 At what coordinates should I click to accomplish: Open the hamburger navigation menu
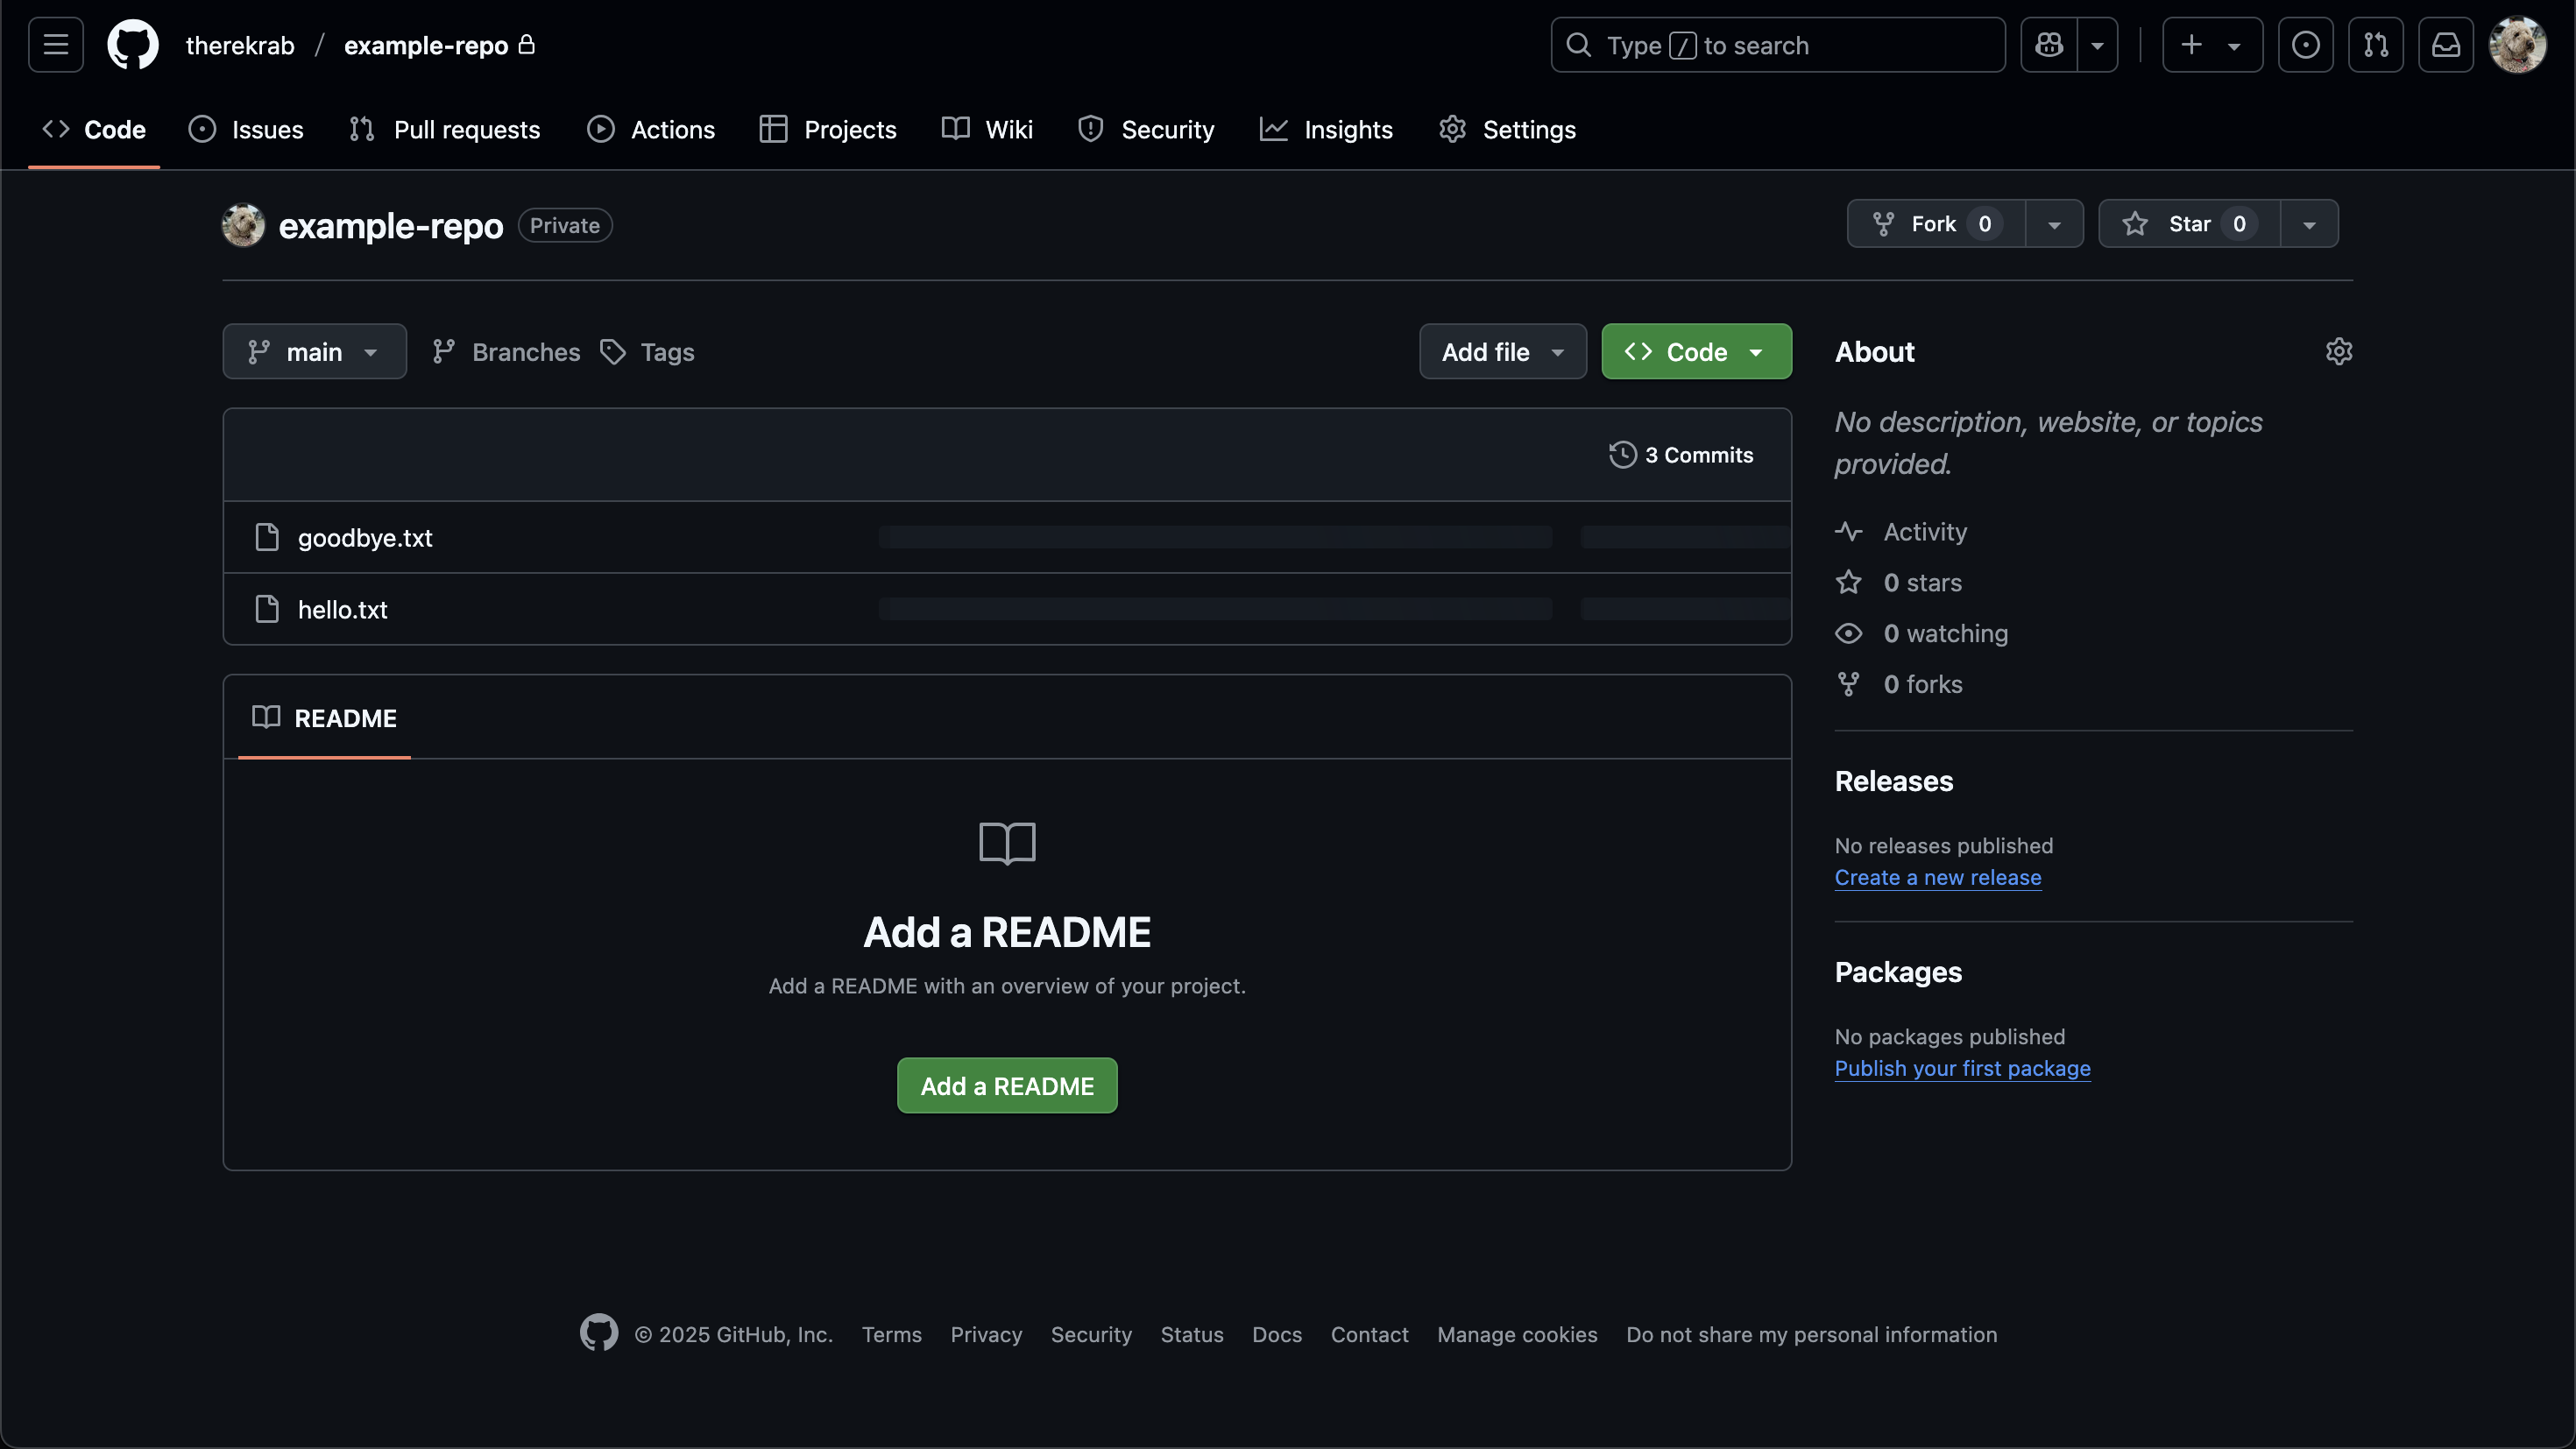56,45
